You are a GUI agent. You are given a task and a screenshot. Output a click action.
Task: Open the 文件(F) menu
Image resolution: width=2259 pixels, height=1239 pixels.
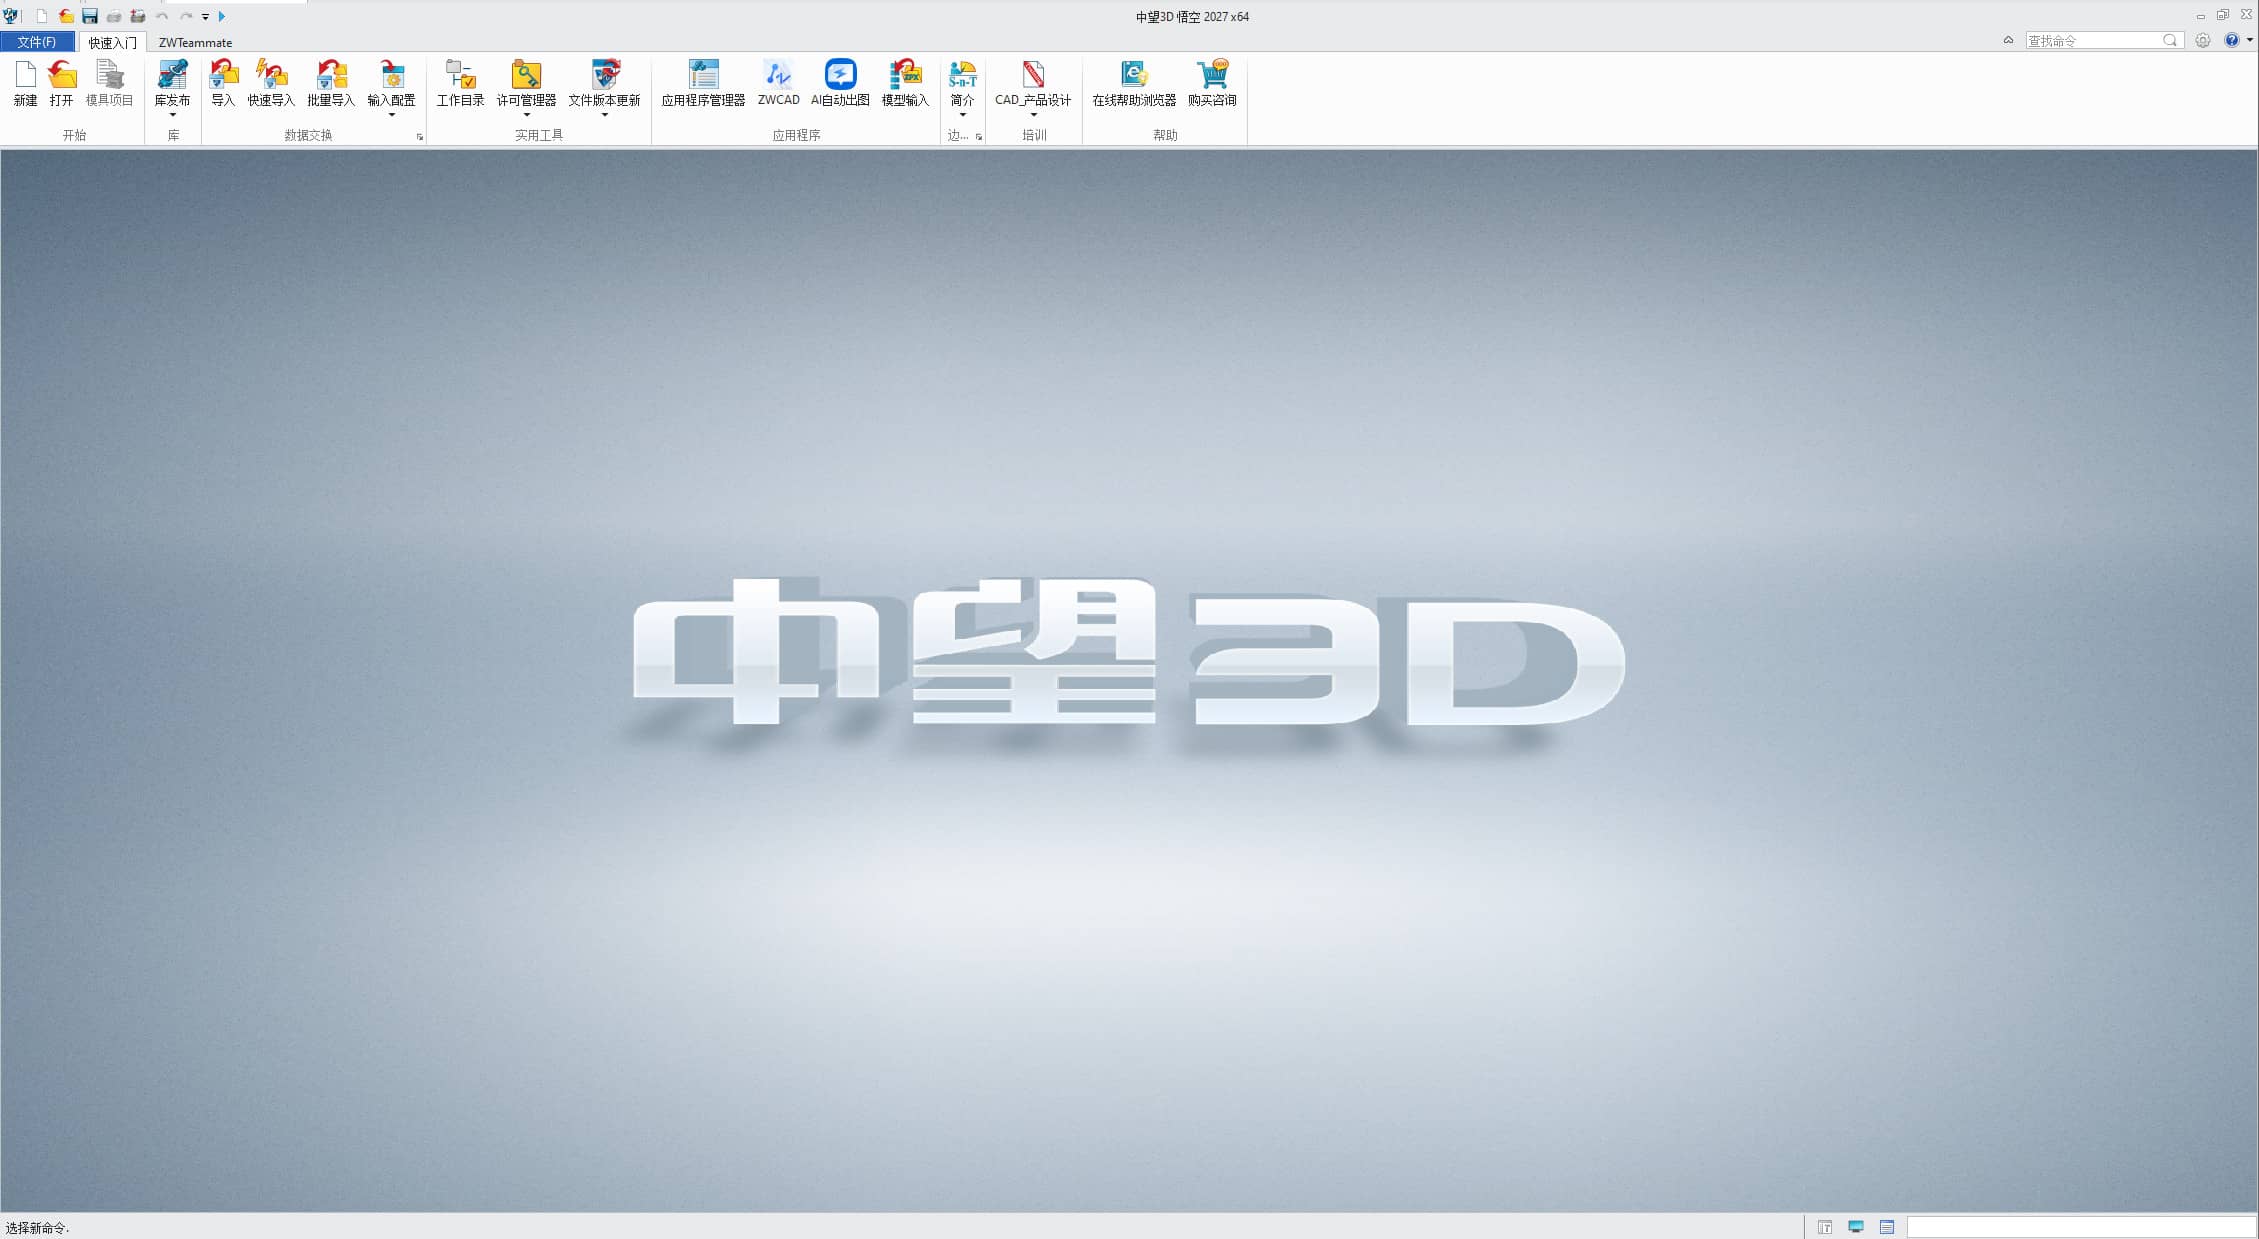[x=37, y=42]
